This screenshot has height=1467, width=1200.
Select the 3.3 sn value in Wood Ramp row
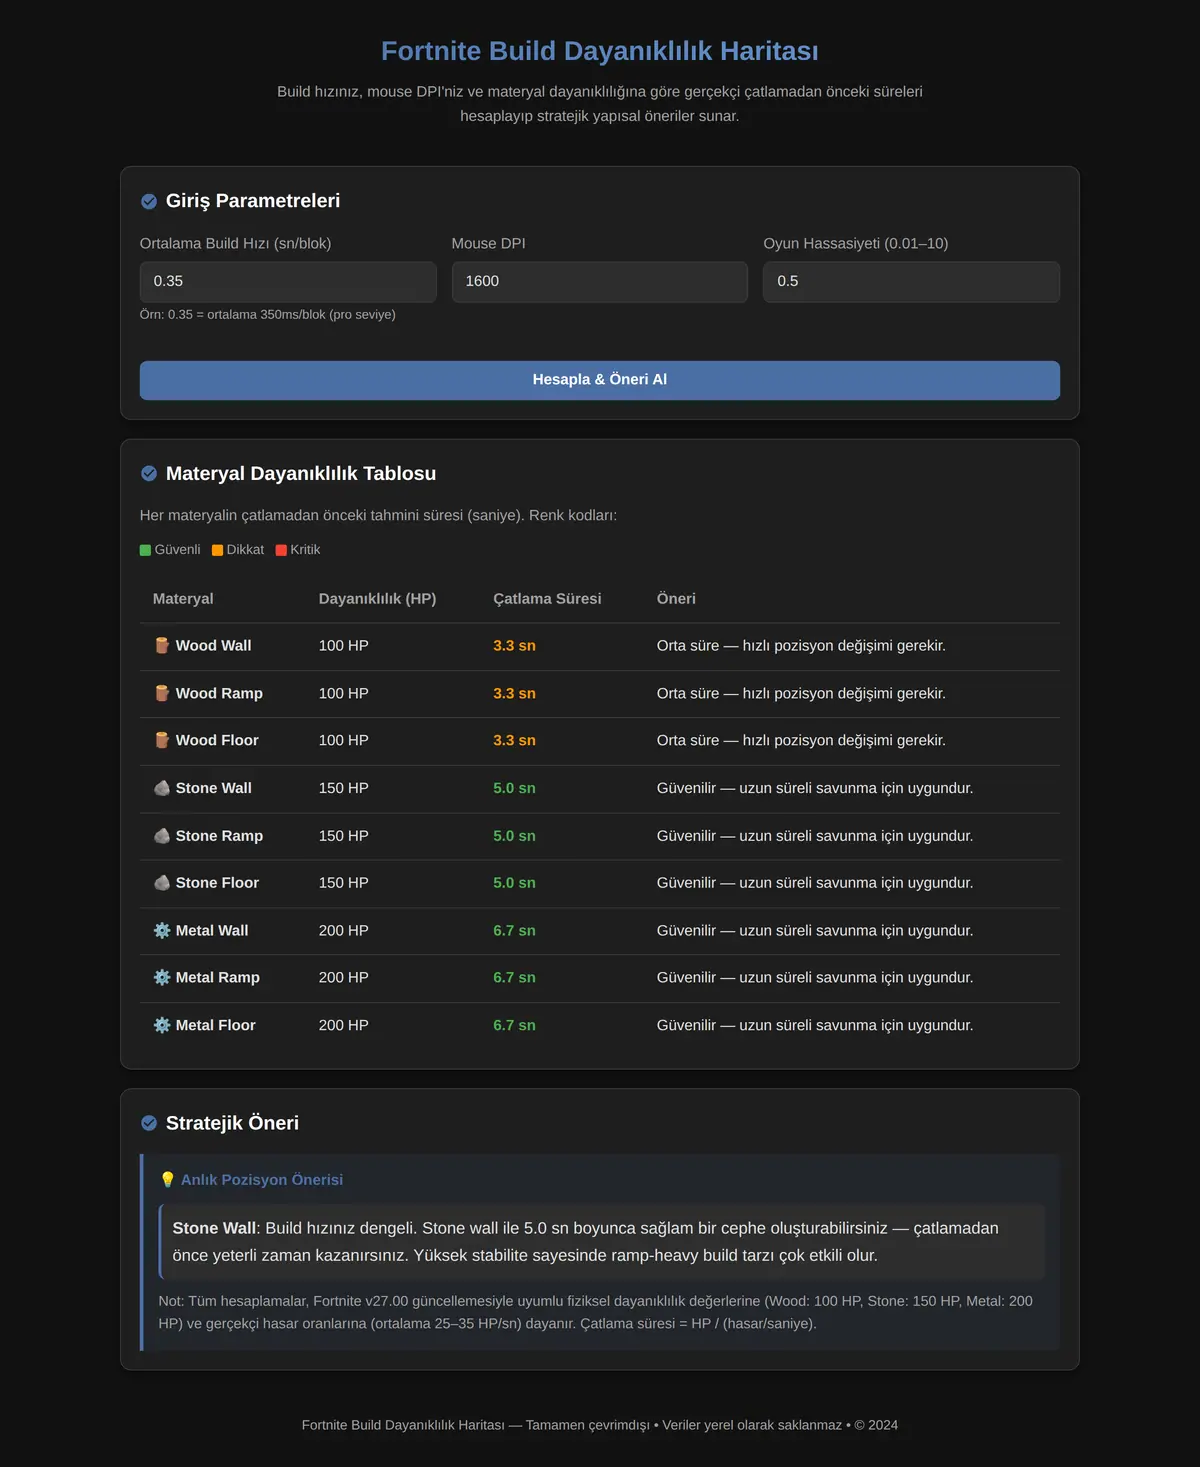[x=514, y=693]
